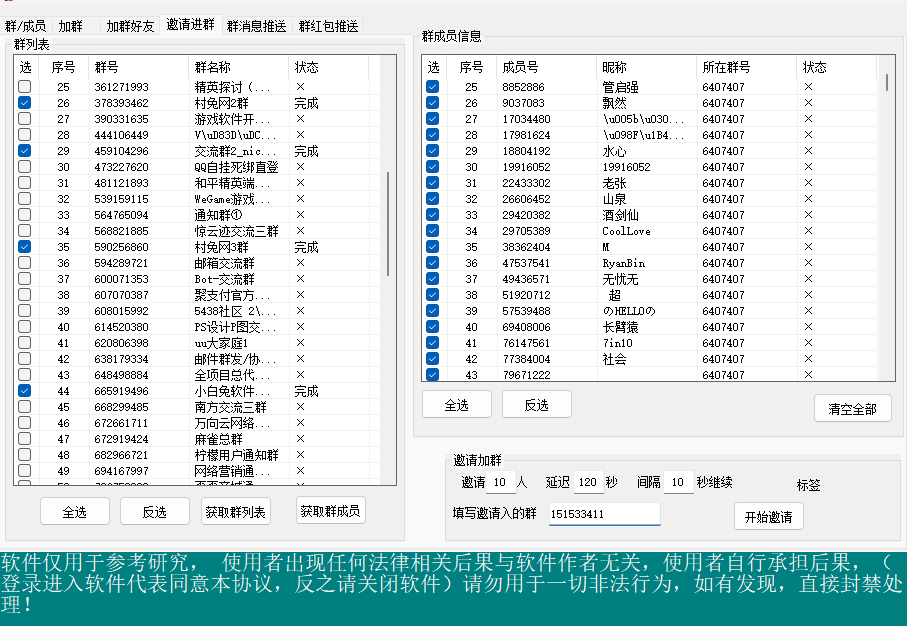Deselect member 29705389 CoolLove
Screen dimensions: 907x626
433,231
